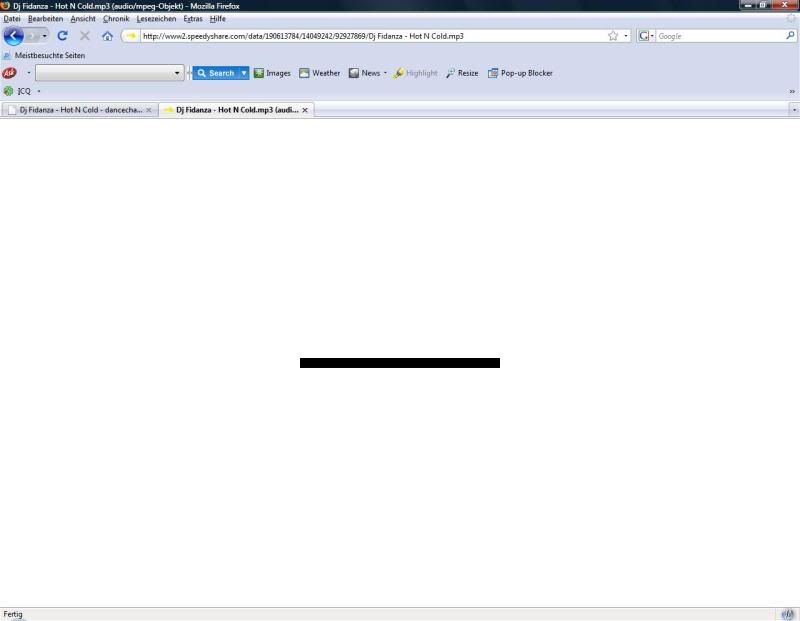Screen dimensions: 800x621
Task: Click the magnifier in Google search box
Action: pos(790,36)
